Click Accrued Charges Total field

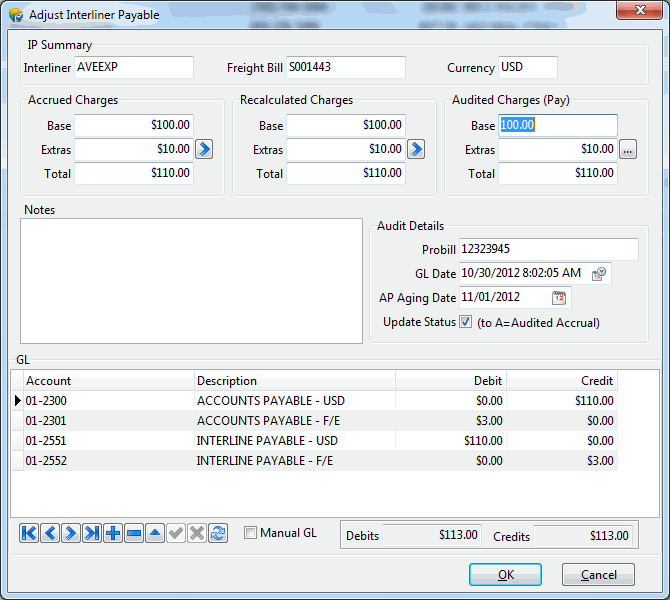[134, 173]
